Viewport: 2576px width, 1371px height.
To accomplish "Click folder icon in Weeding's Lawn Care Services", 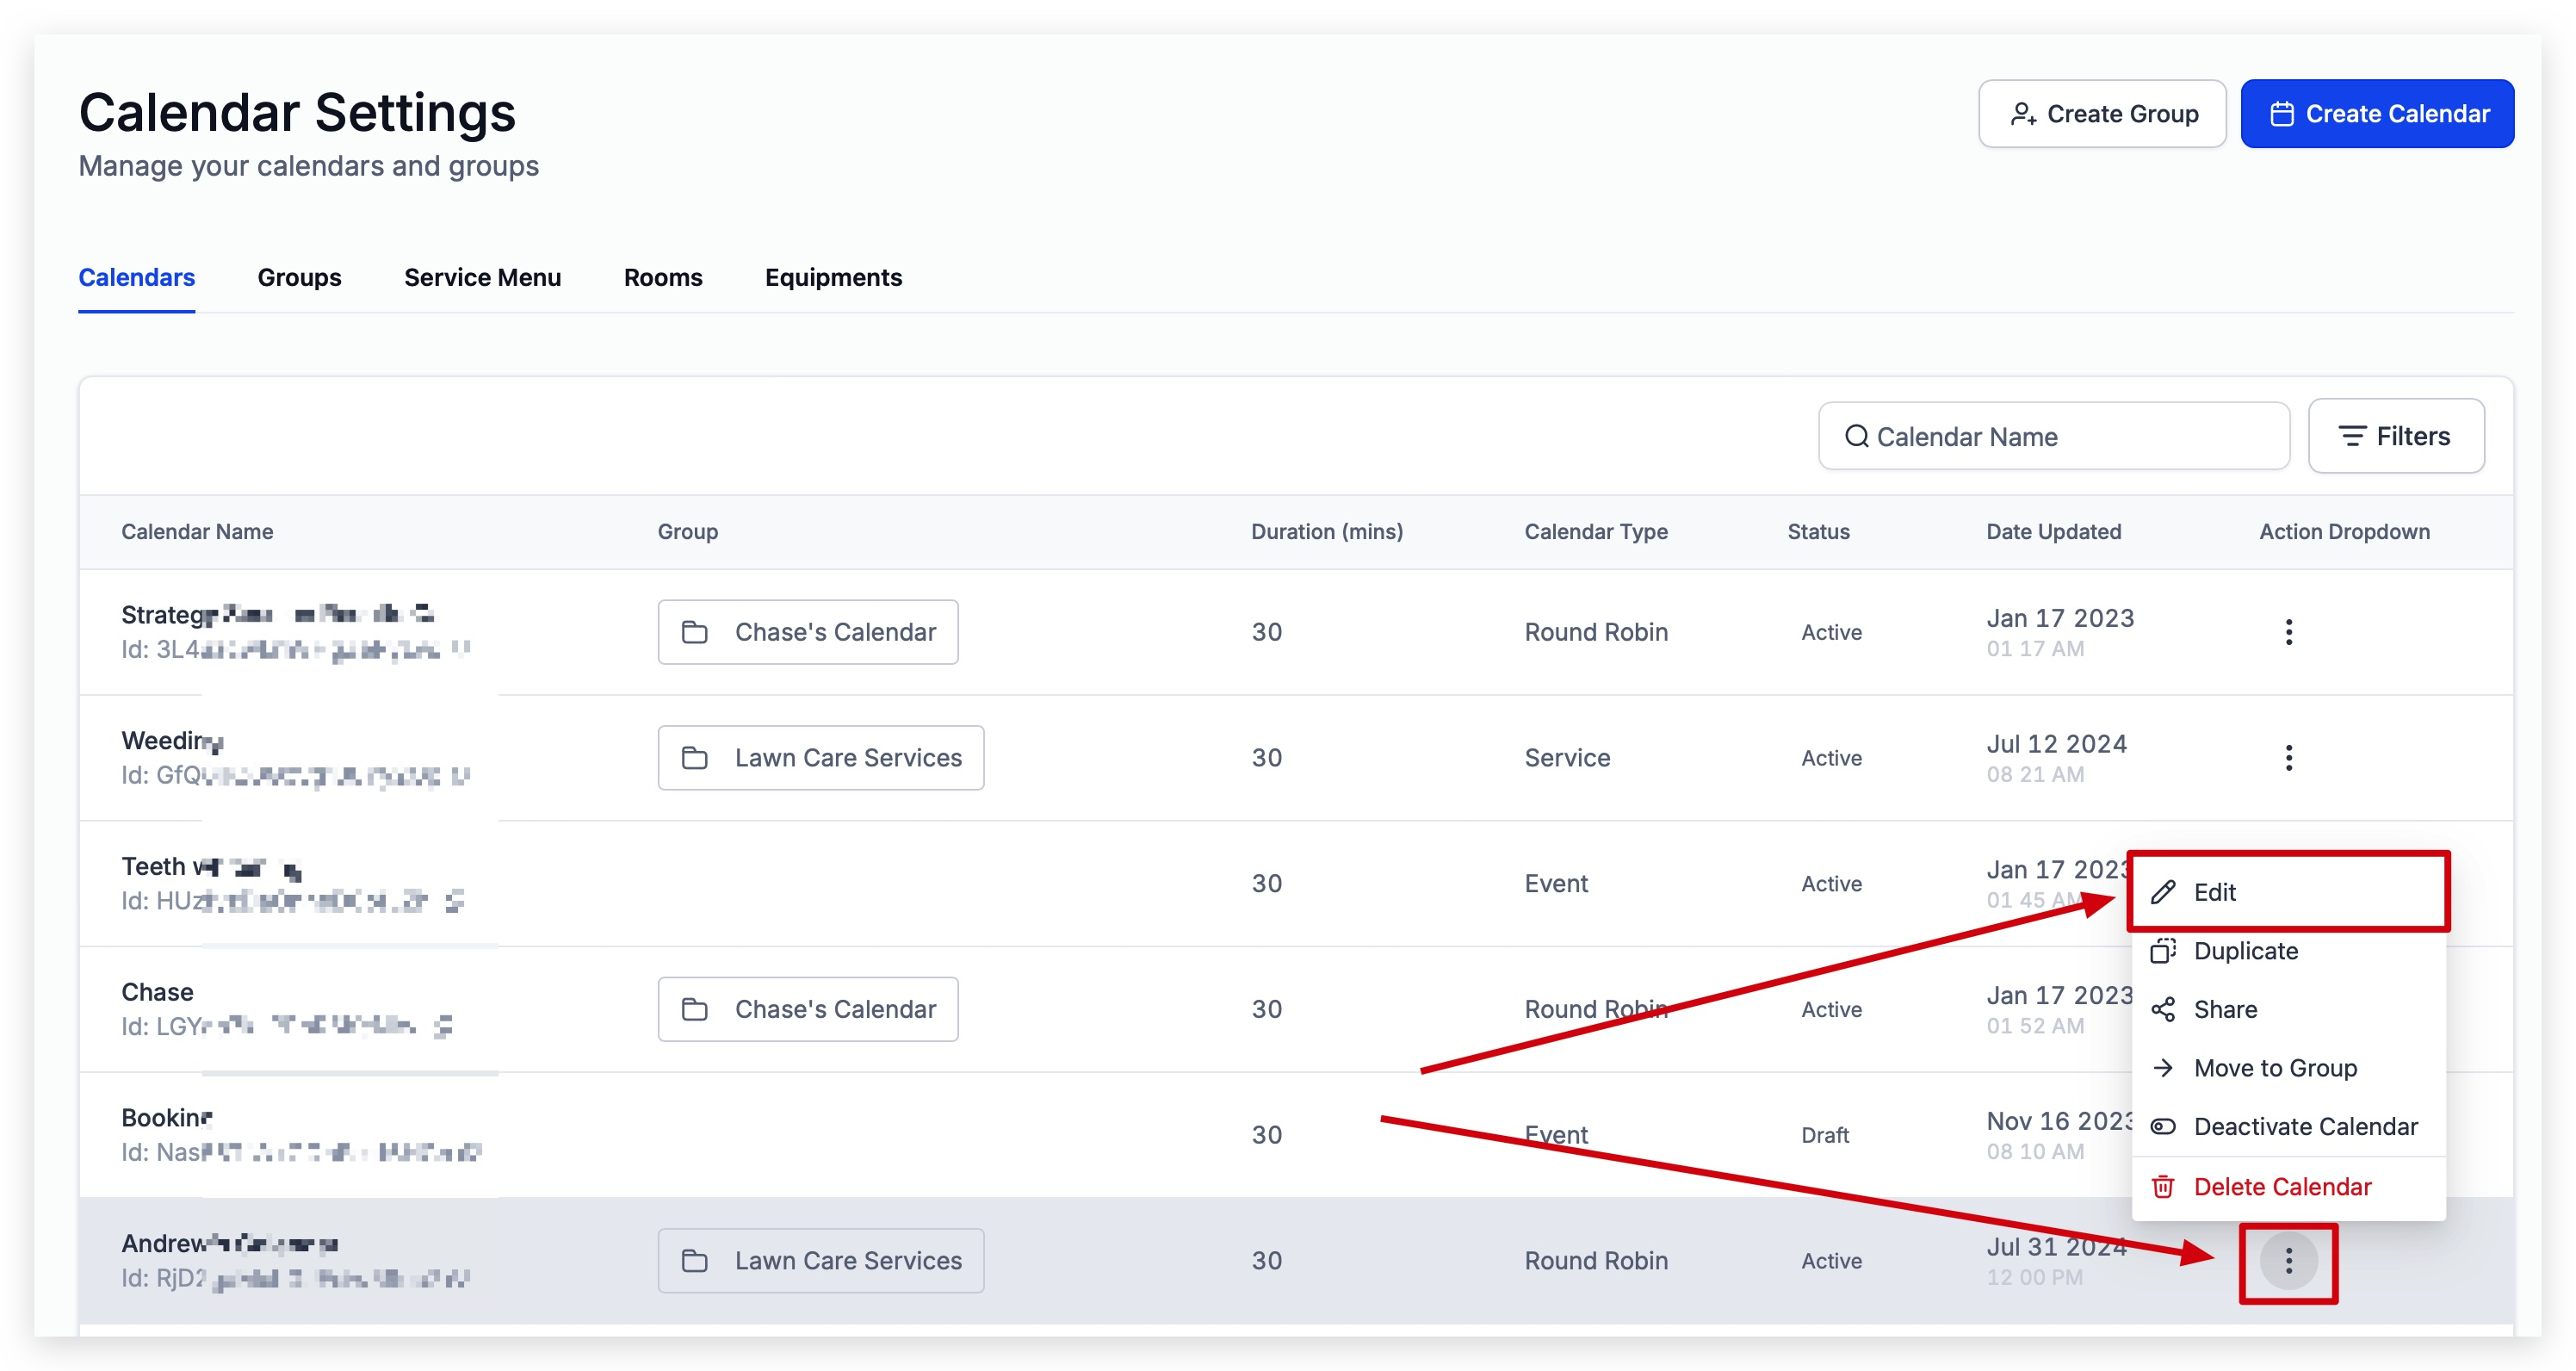I will click(695, 758).
